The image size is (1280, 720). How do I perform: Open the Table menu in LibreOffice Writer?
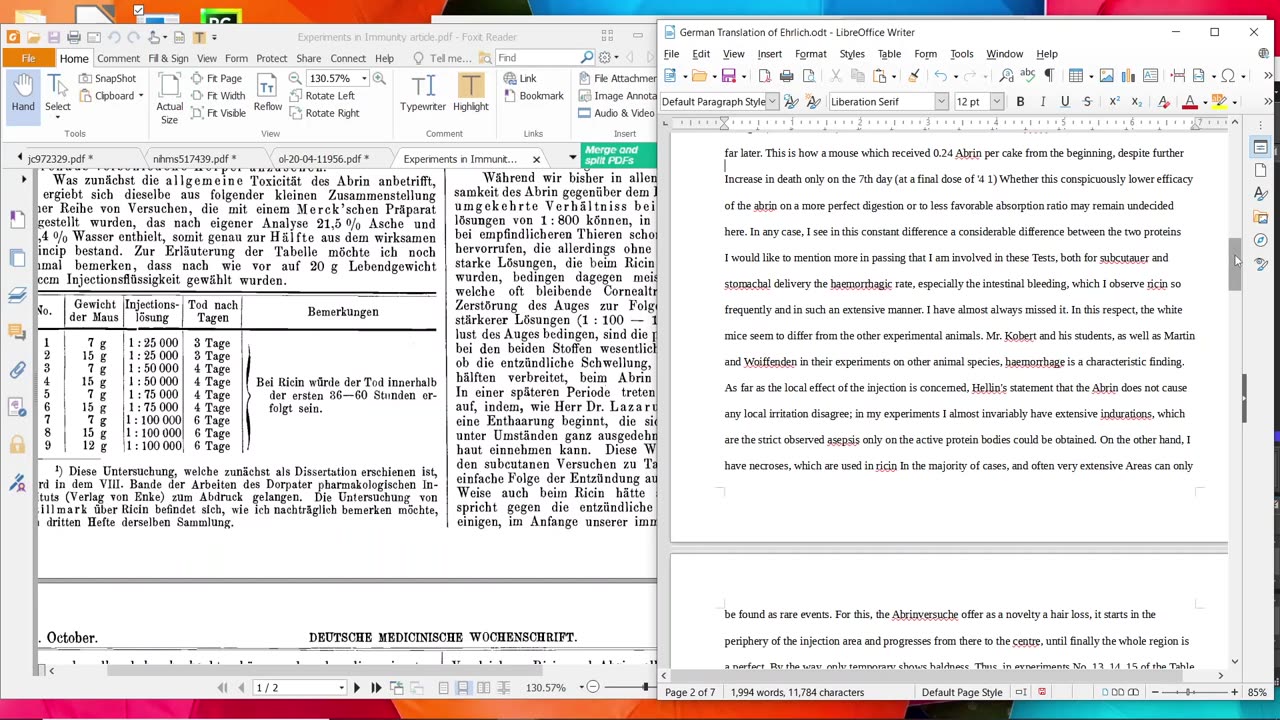[x=889, y=54]
